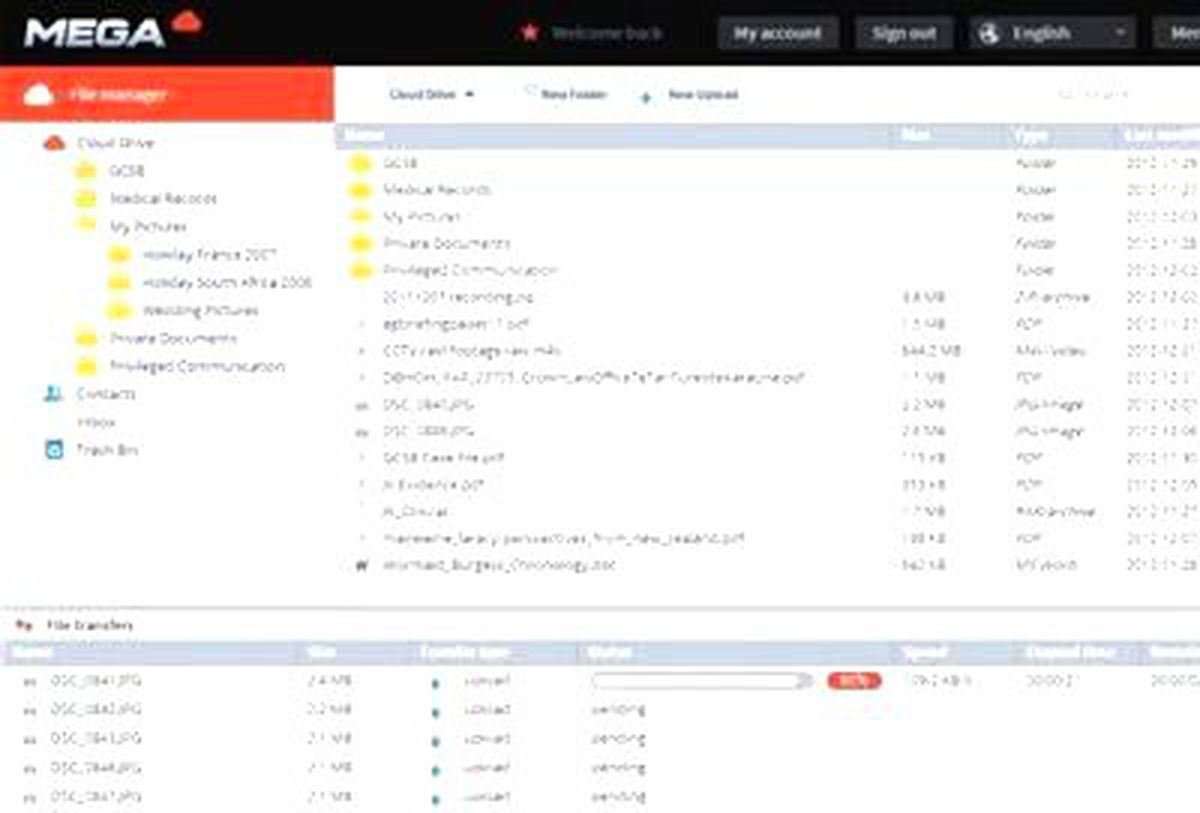Select Wedding Pictures in the sidebar tree
This screenshot has height=813, width=1200.
click(x=200, y=311)
